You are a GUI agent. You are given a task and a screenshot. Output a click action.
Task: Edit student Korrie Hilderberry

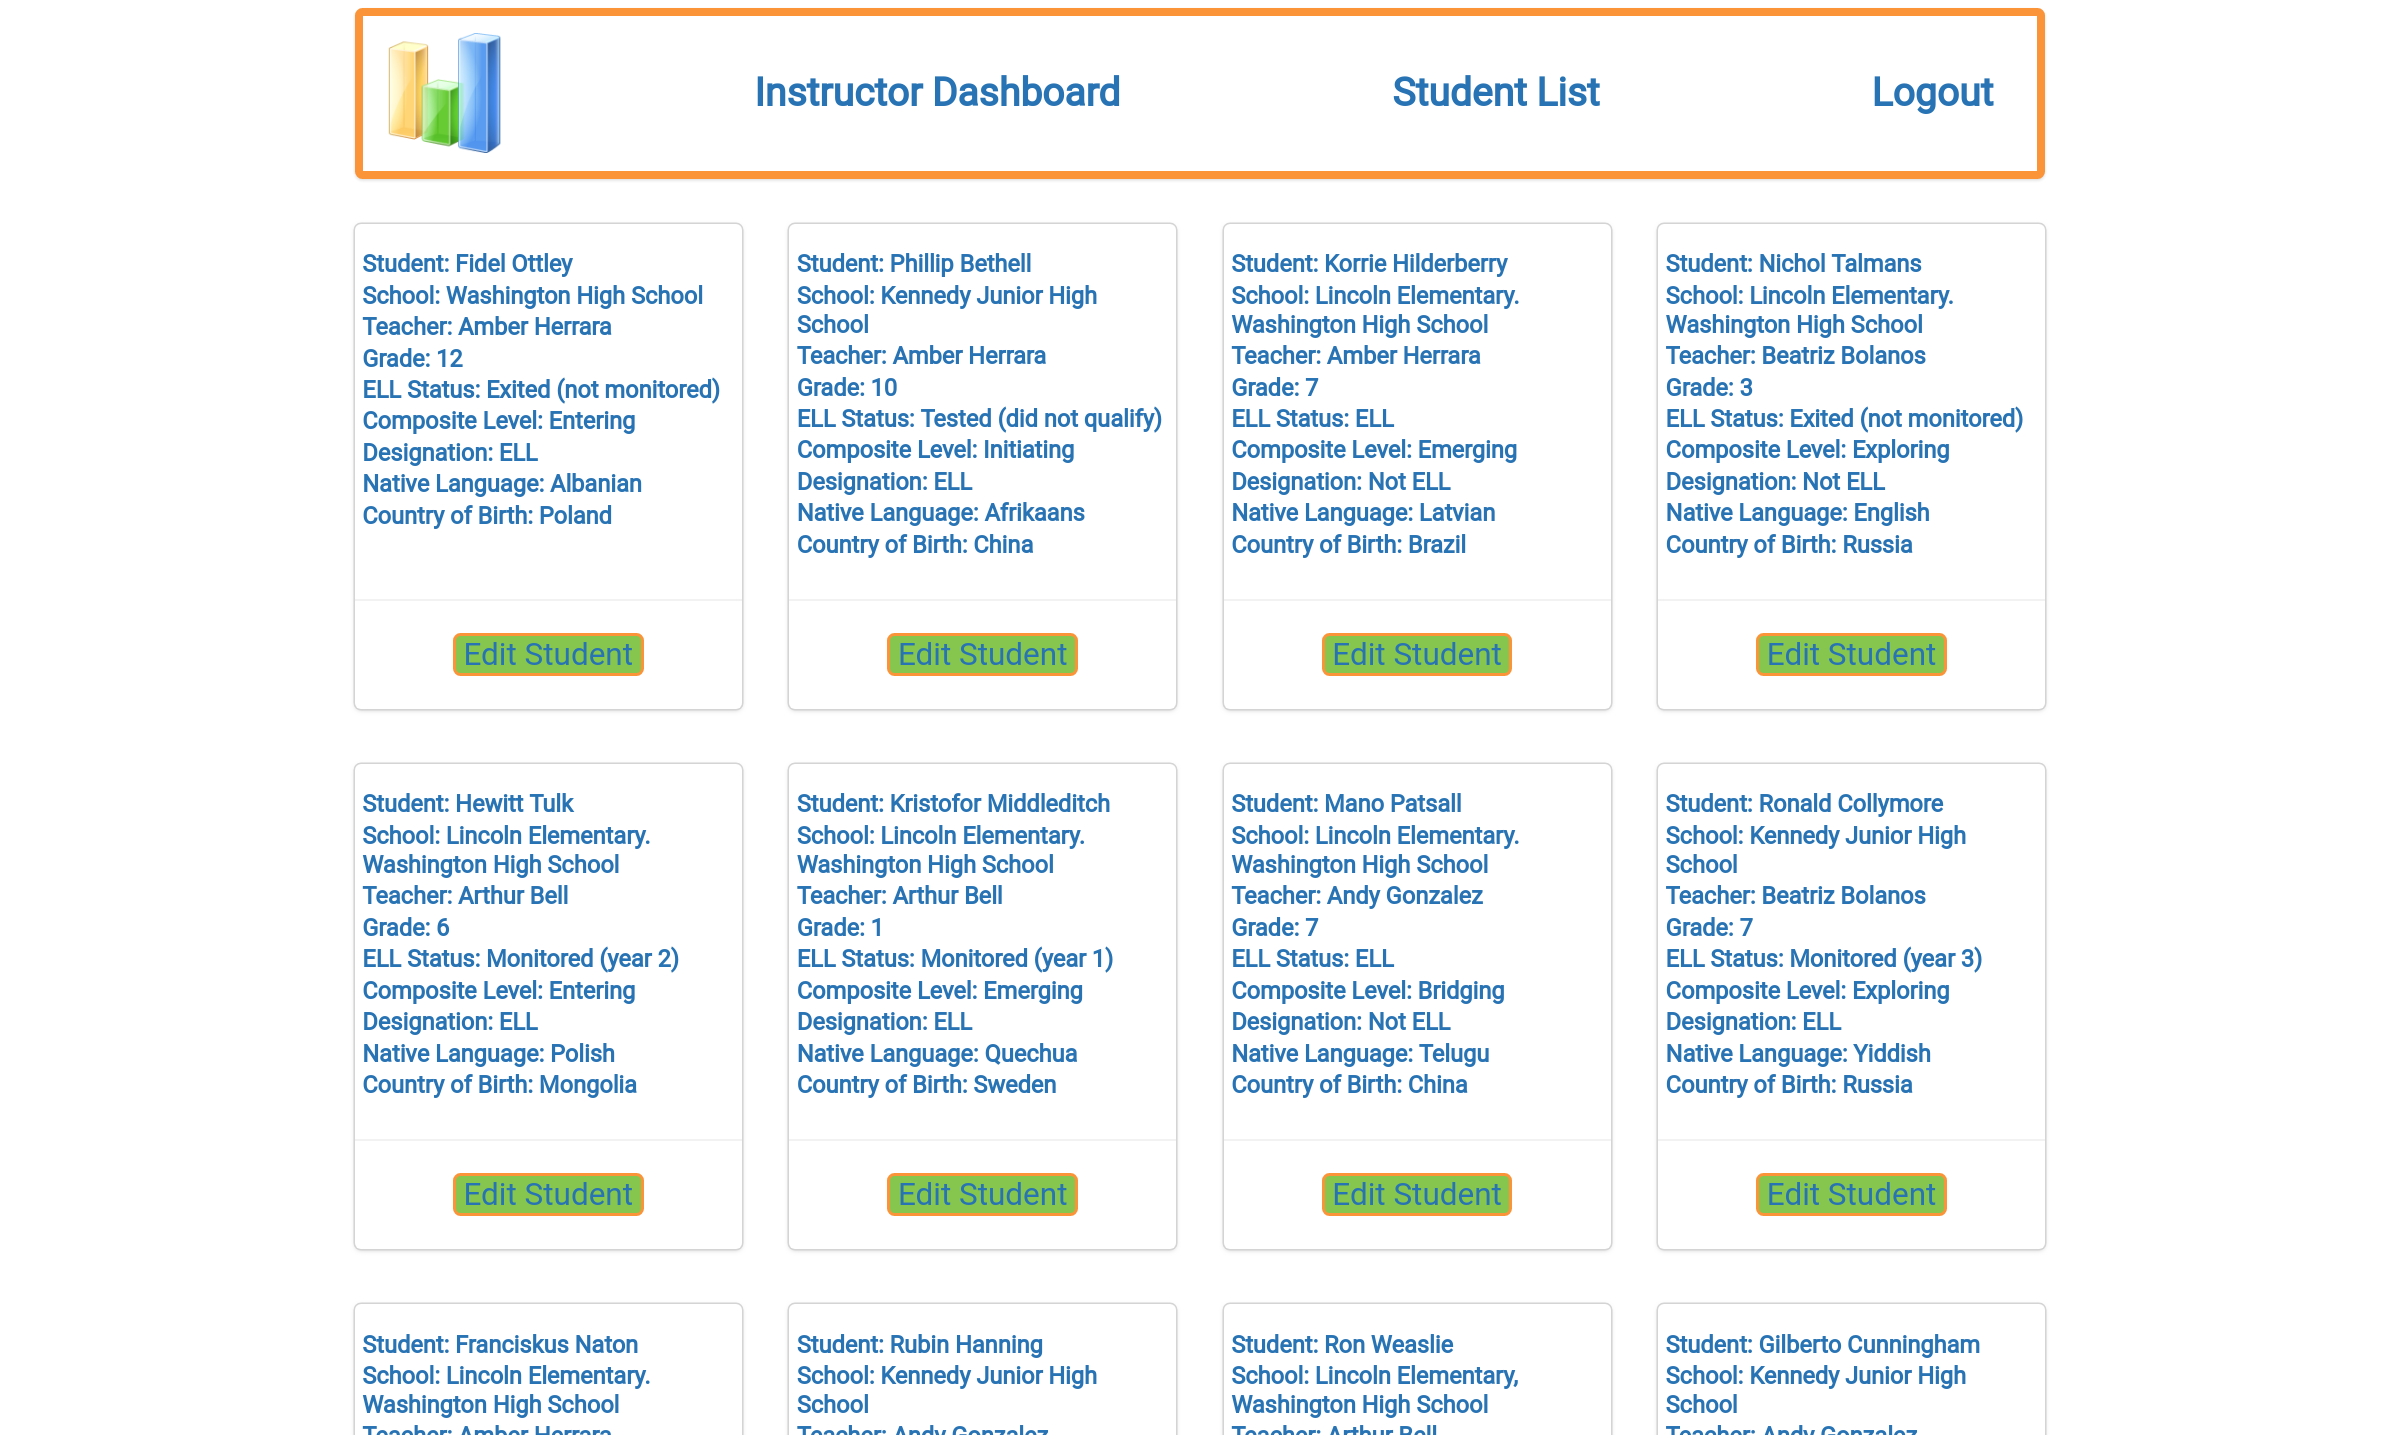tap(1416, 654)
